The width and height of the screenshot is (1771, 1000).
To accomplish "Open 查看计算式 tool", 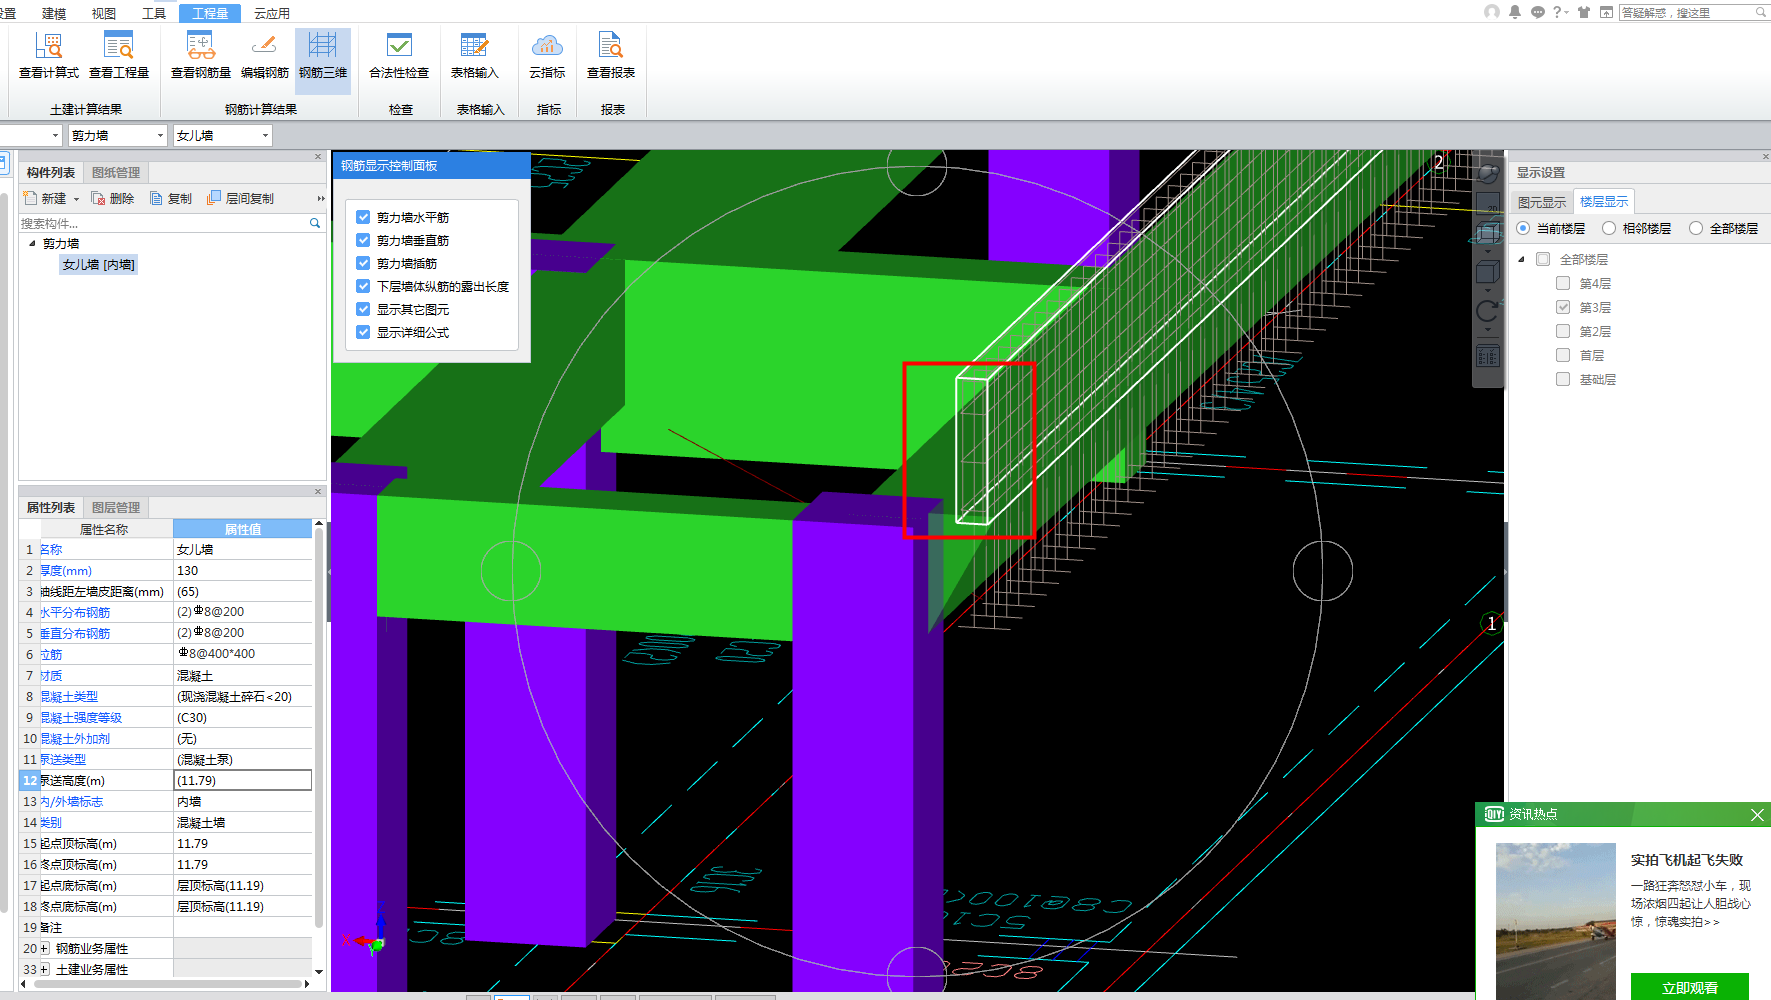I will [49, 56].
